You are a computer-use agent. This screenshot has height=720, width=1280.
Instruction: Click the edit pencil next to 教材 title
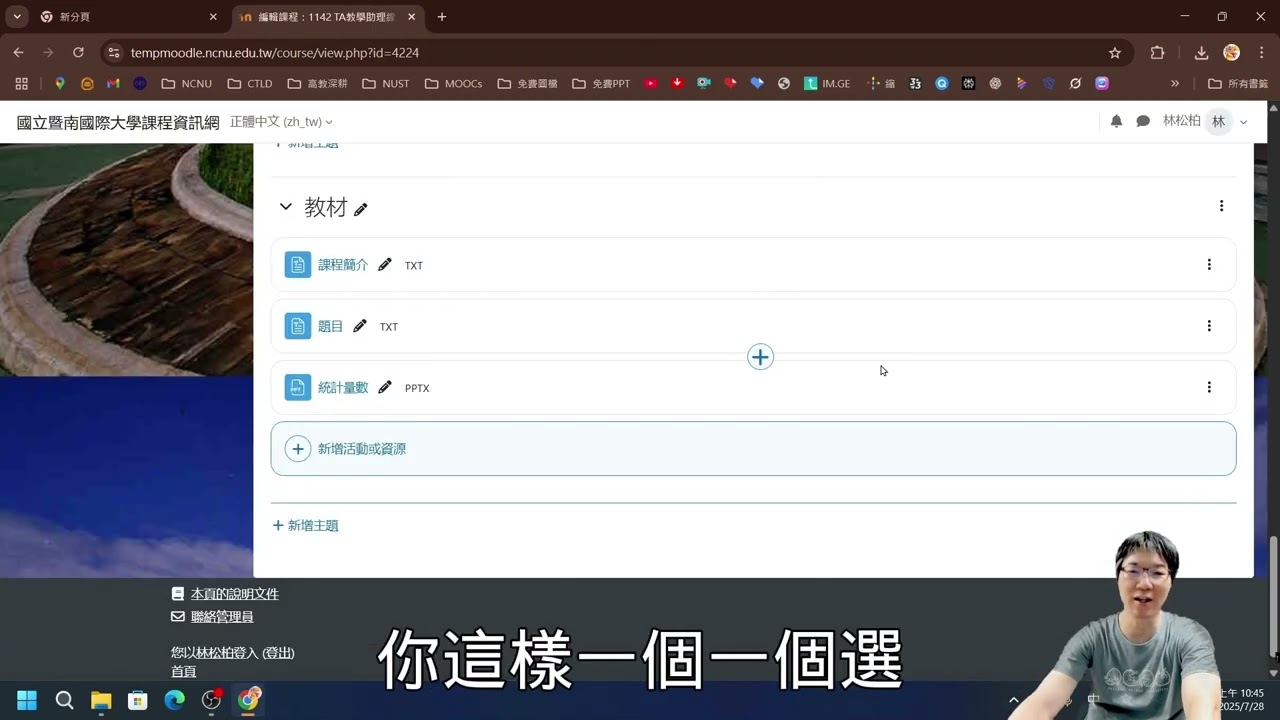click(x=361, y=209)
